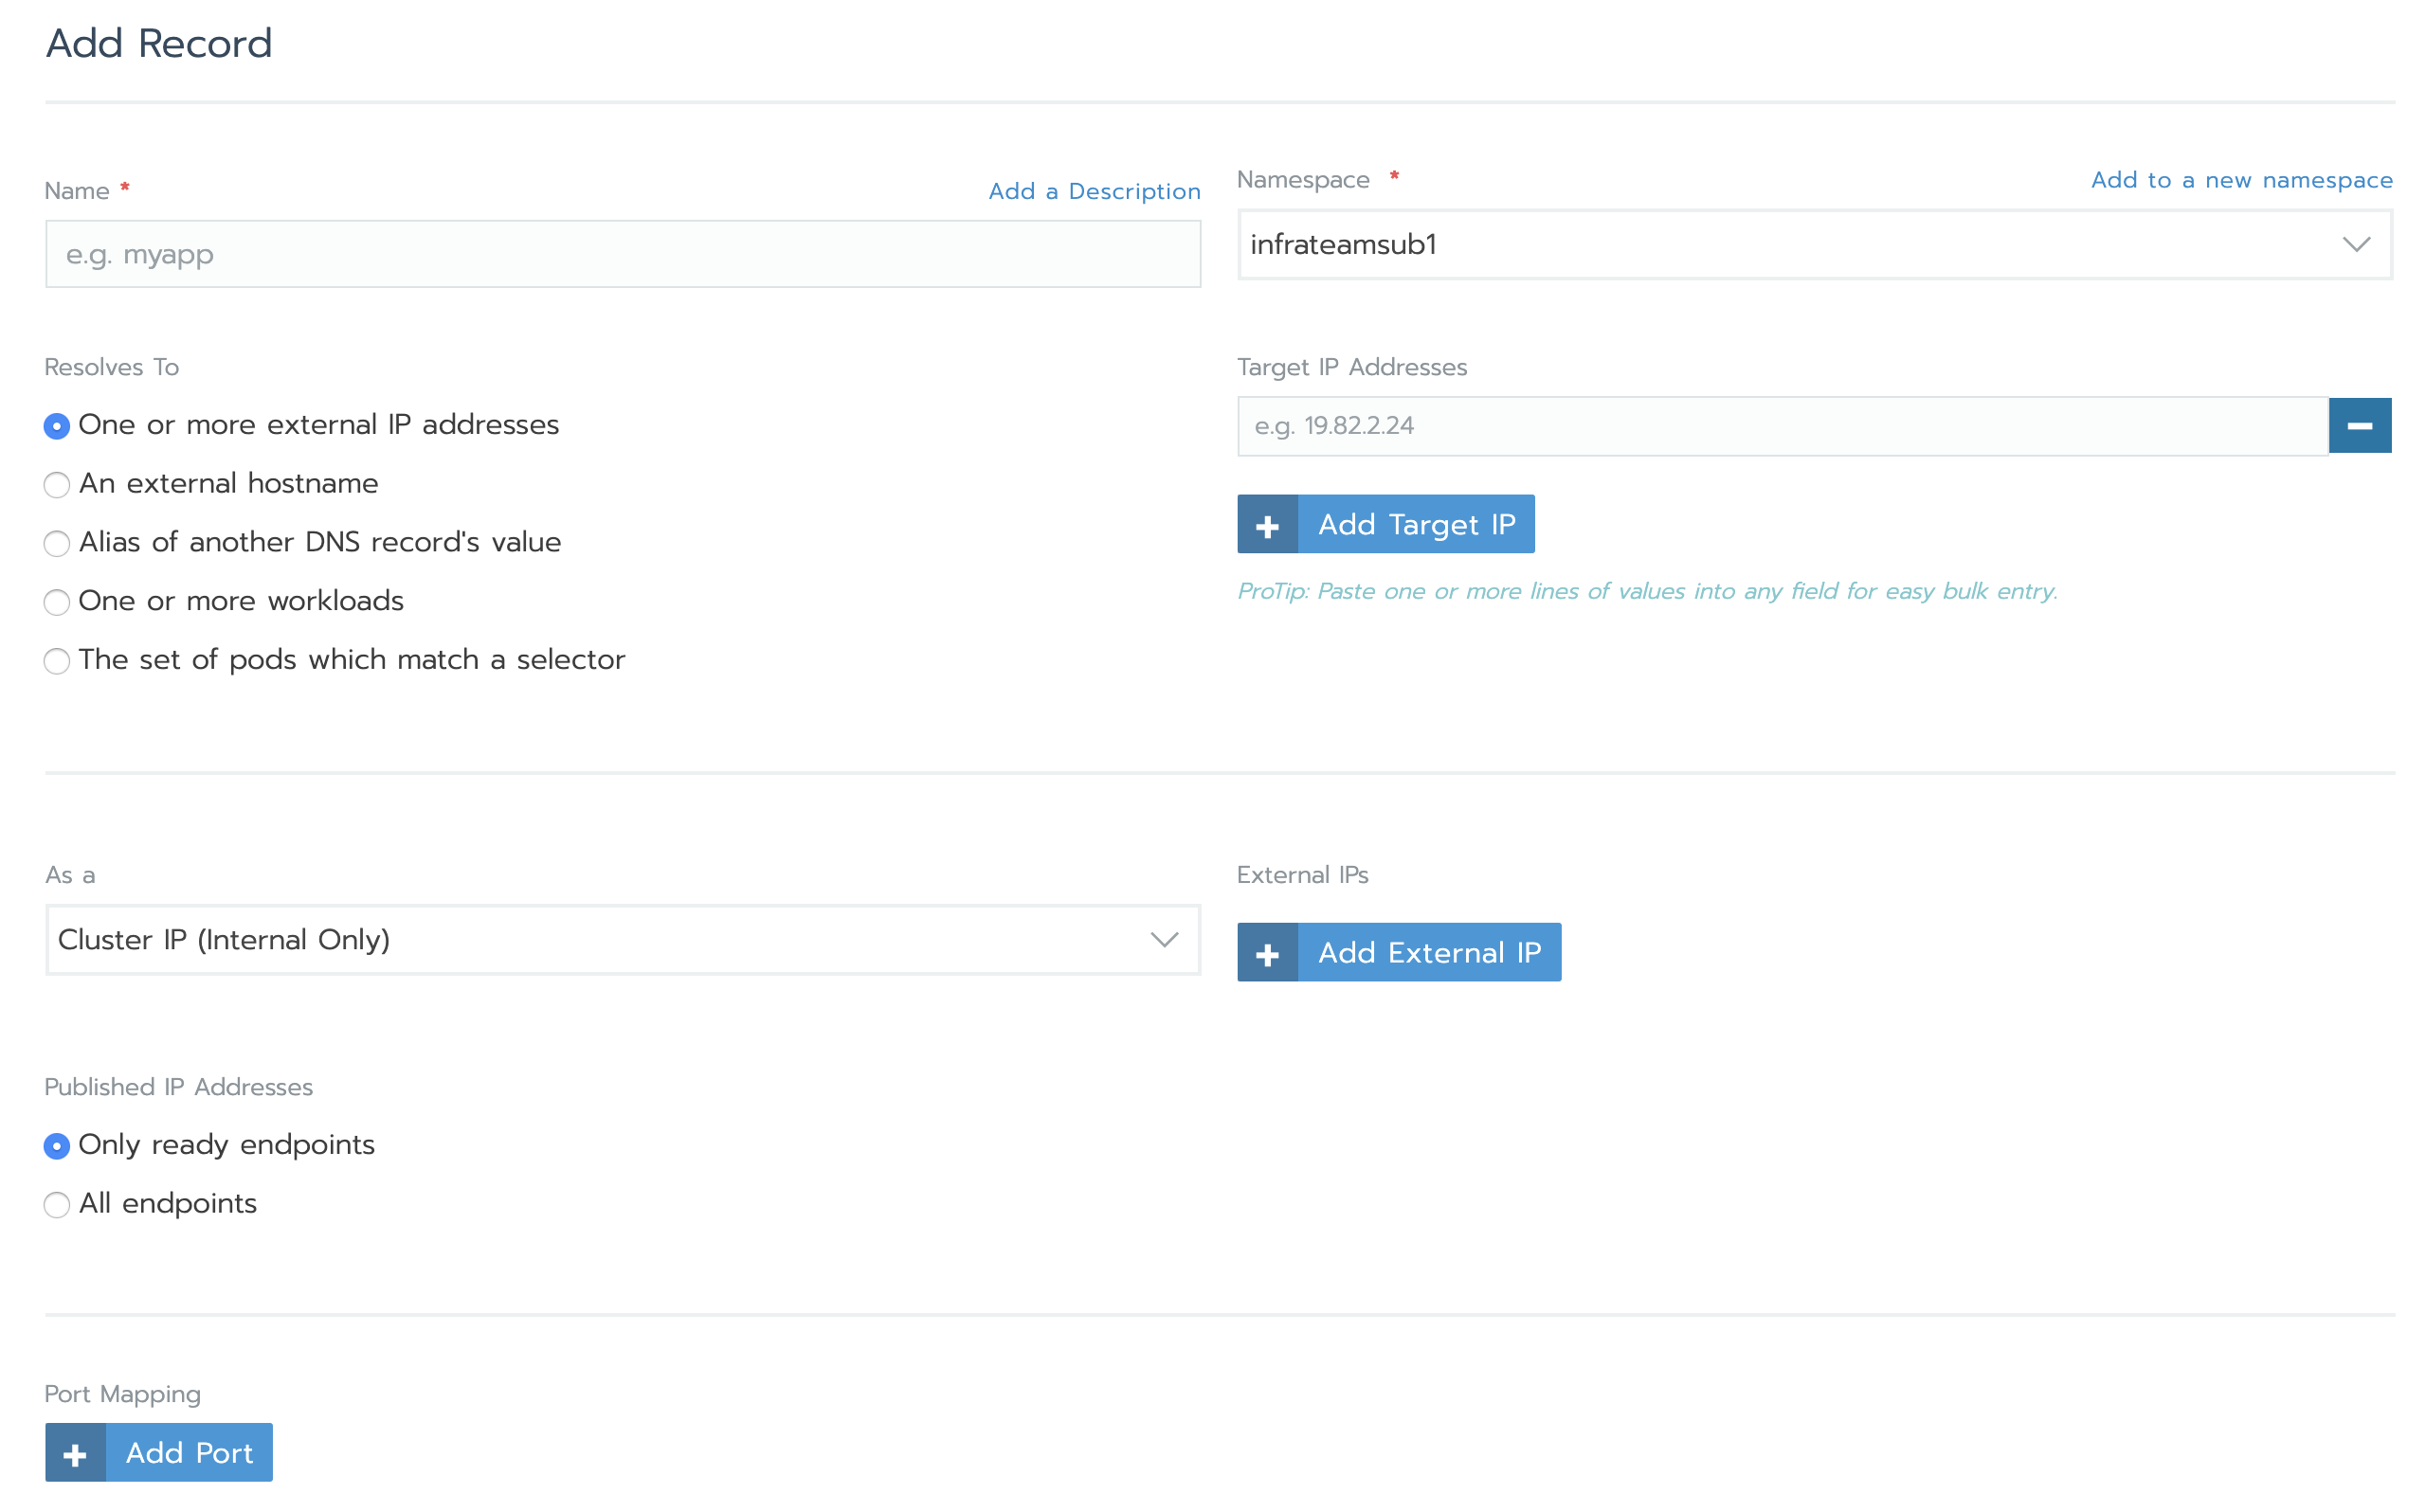Focus the Target IP Addresses input field
Viewport: 2426px width, 1512px height.
tap(1782, 426)
